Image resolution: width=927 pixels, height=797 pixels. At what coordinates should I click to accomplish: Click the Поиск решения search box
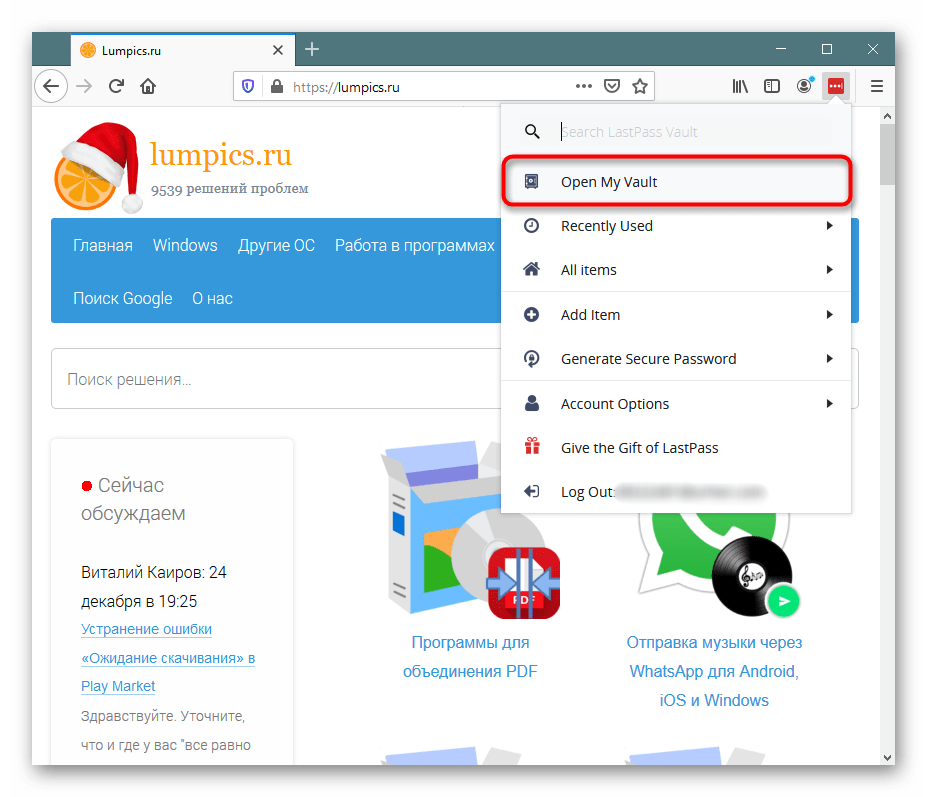coord(277,378)
